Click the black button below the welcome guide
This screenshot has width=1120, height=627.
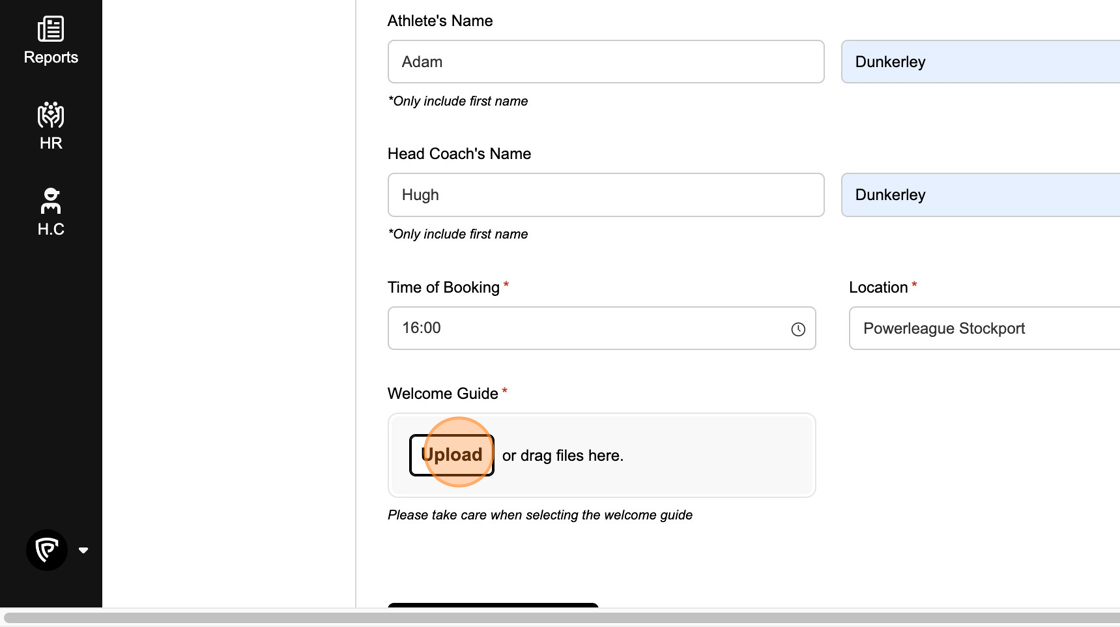click(x=493, y=606)
